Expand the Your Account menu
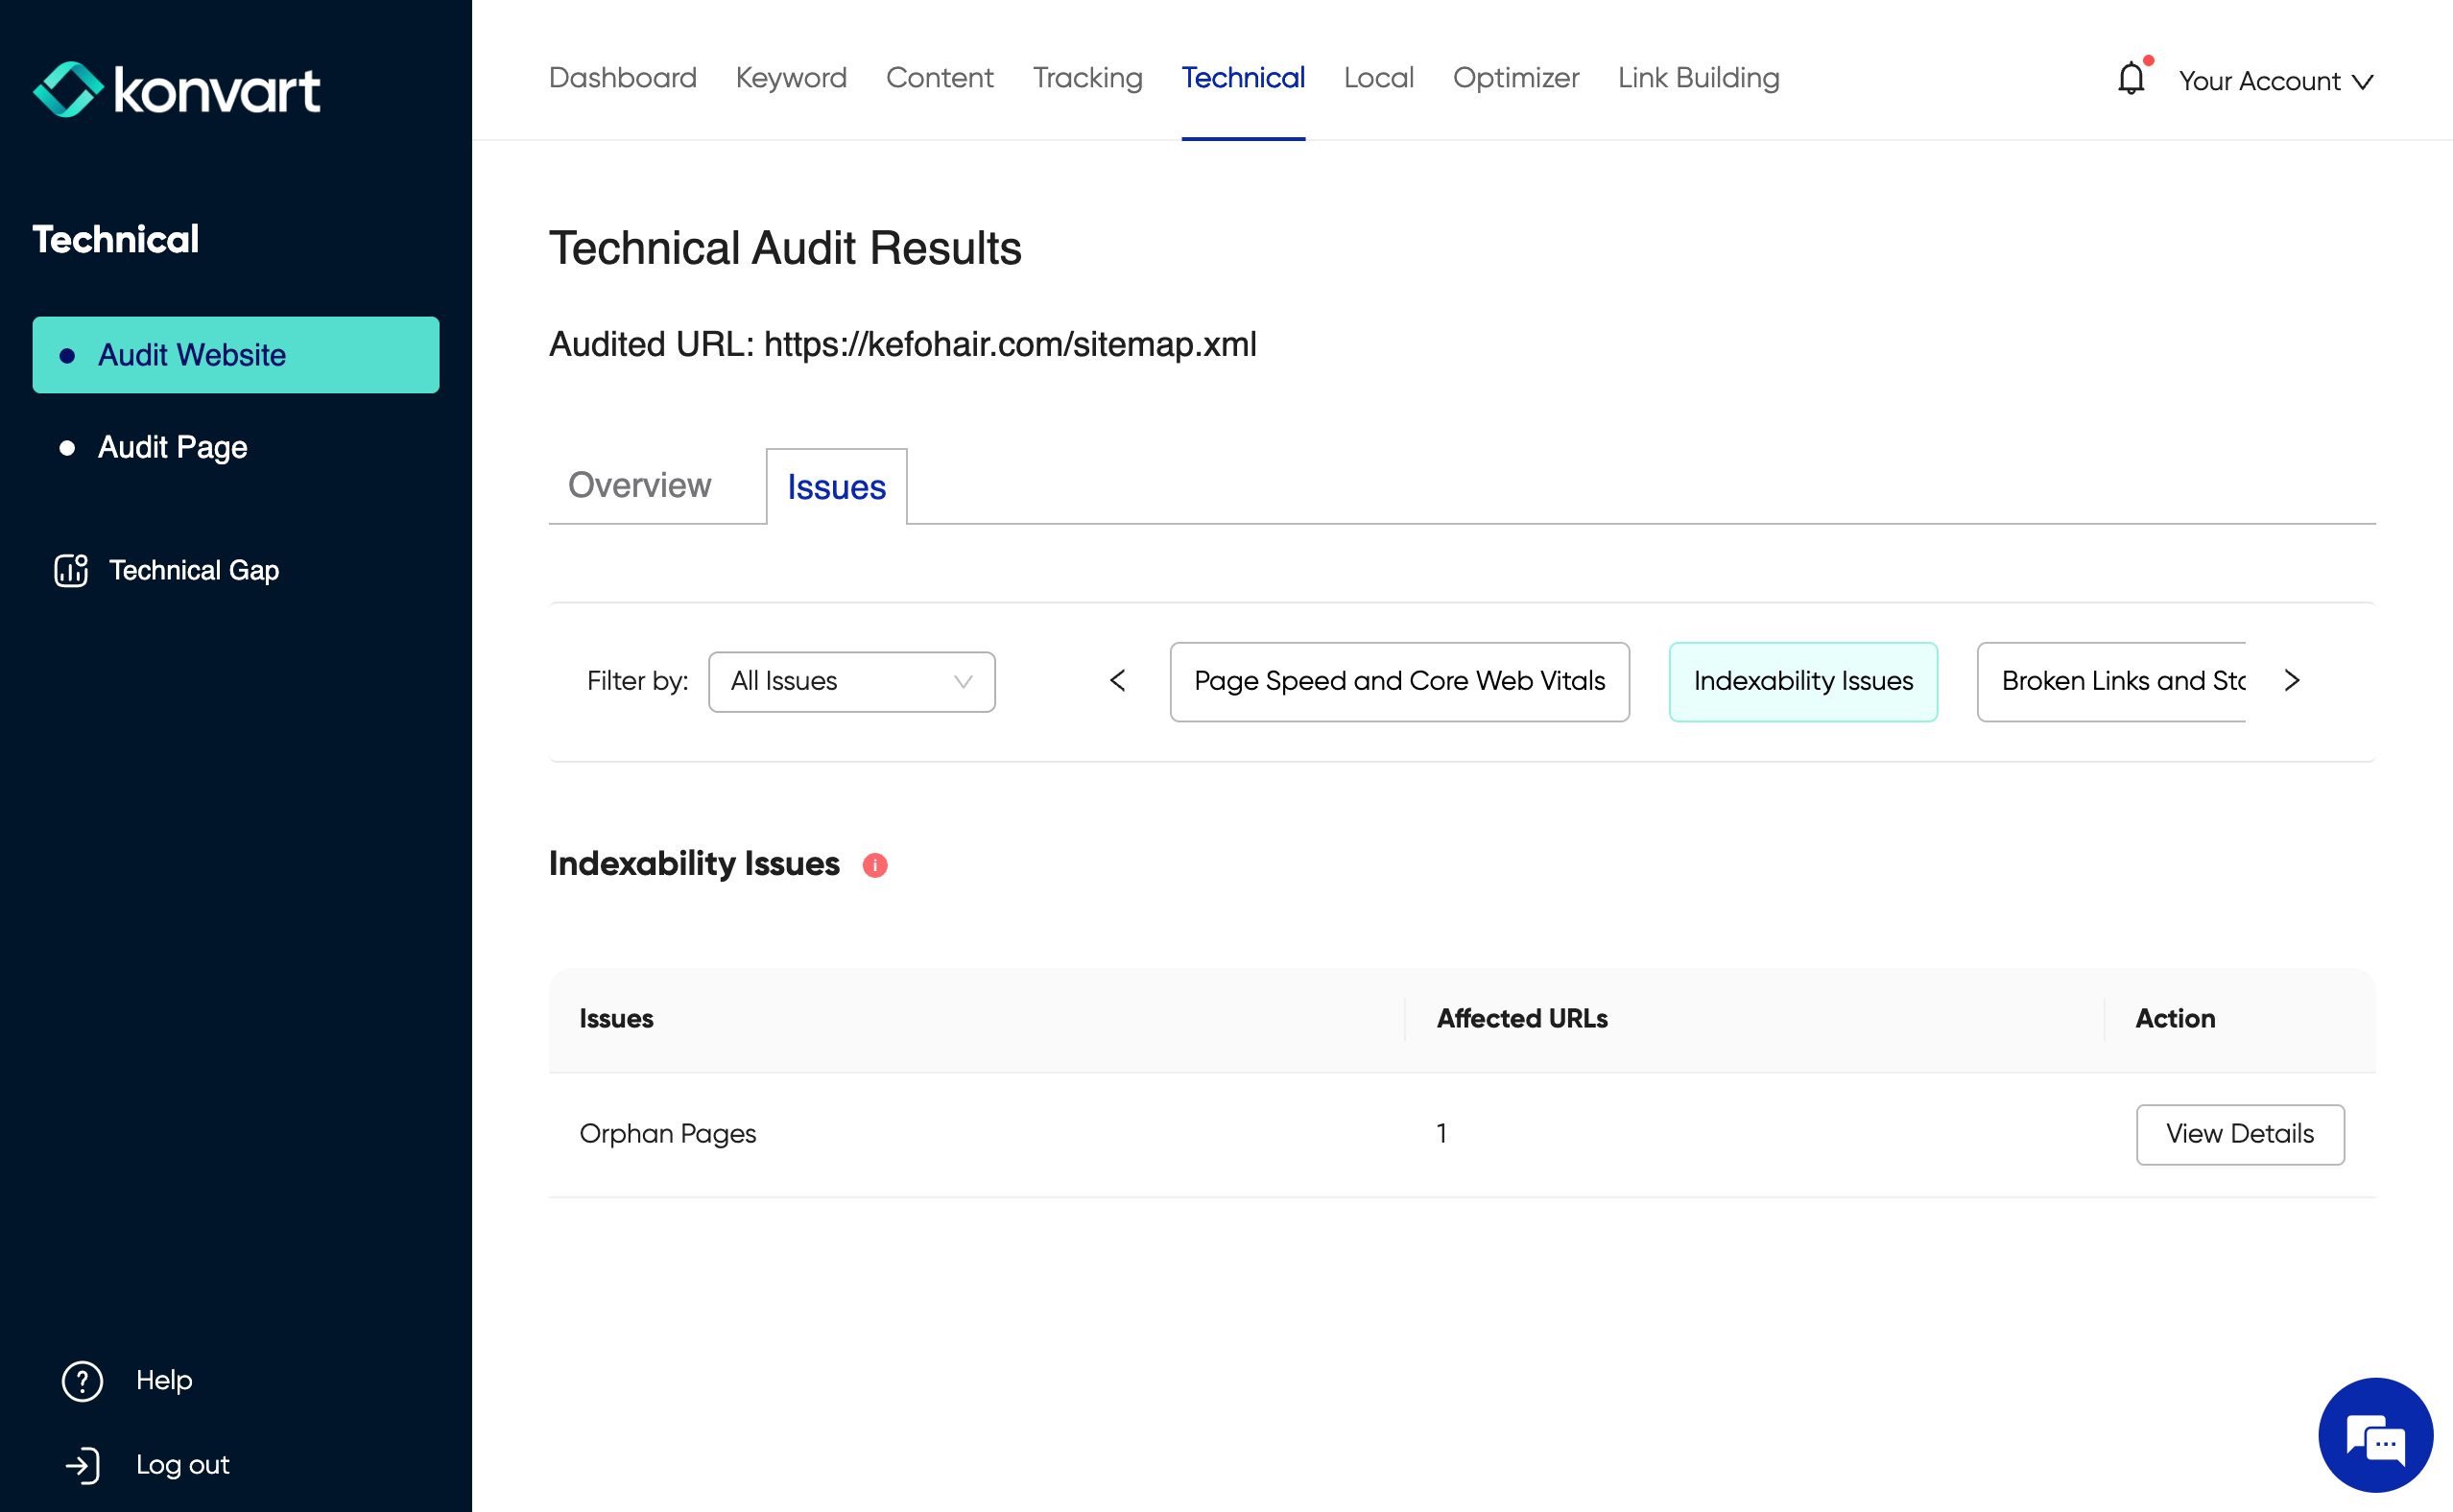The height and width of the screenshot is (1512, 2453). [x=2275, y=81]
